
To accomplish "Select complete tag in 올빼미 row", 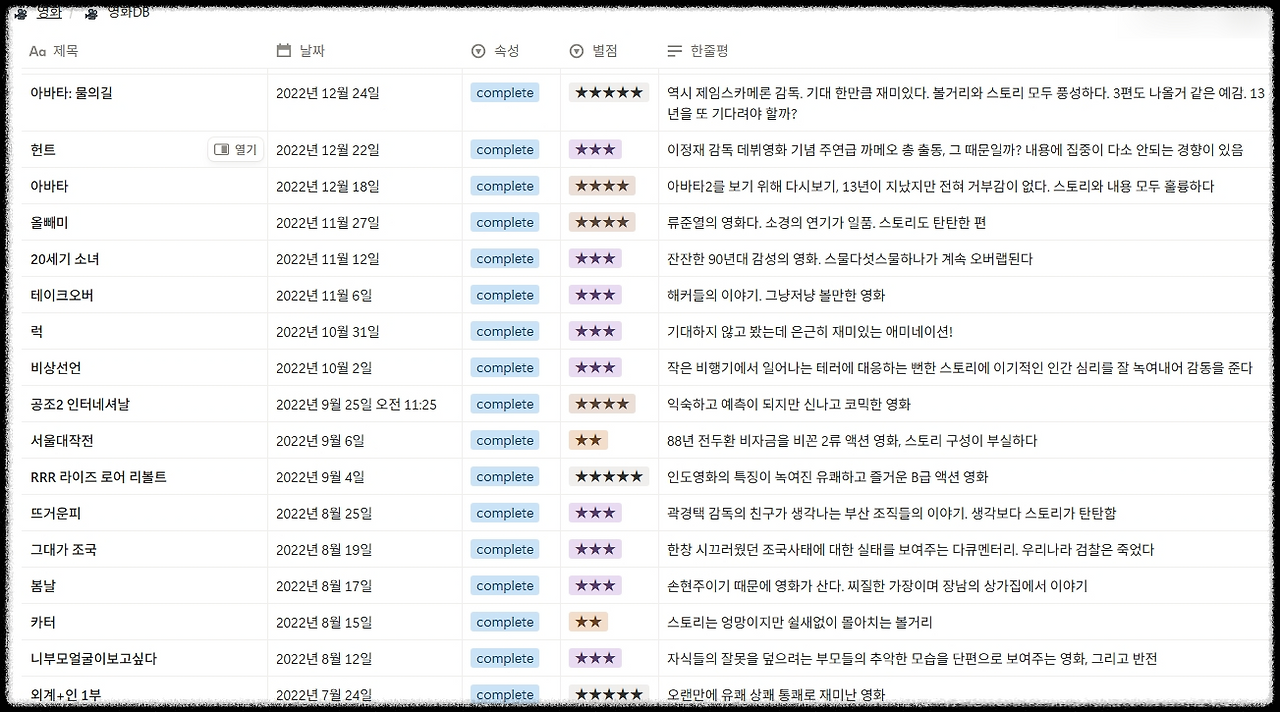I will [x=505, y=223].
